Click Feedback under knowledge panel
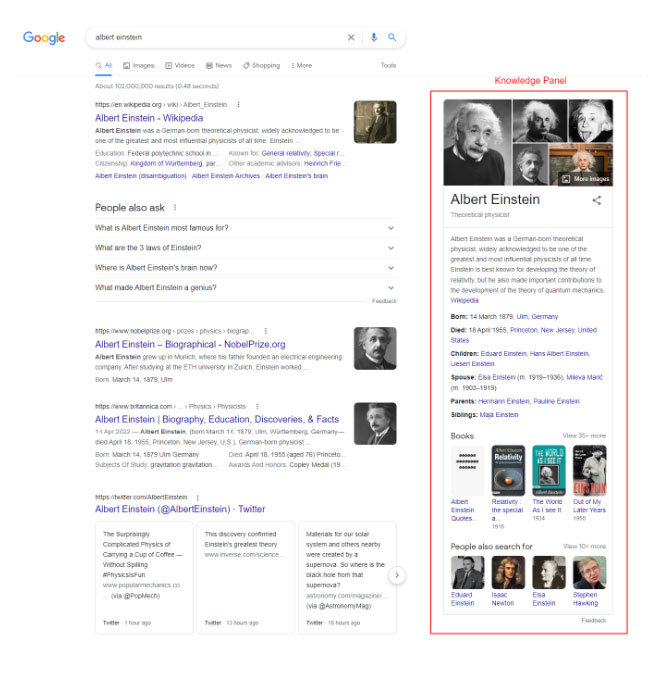This screenshot has width=665, height=675. pyautogui.click(x=594, y=620)
